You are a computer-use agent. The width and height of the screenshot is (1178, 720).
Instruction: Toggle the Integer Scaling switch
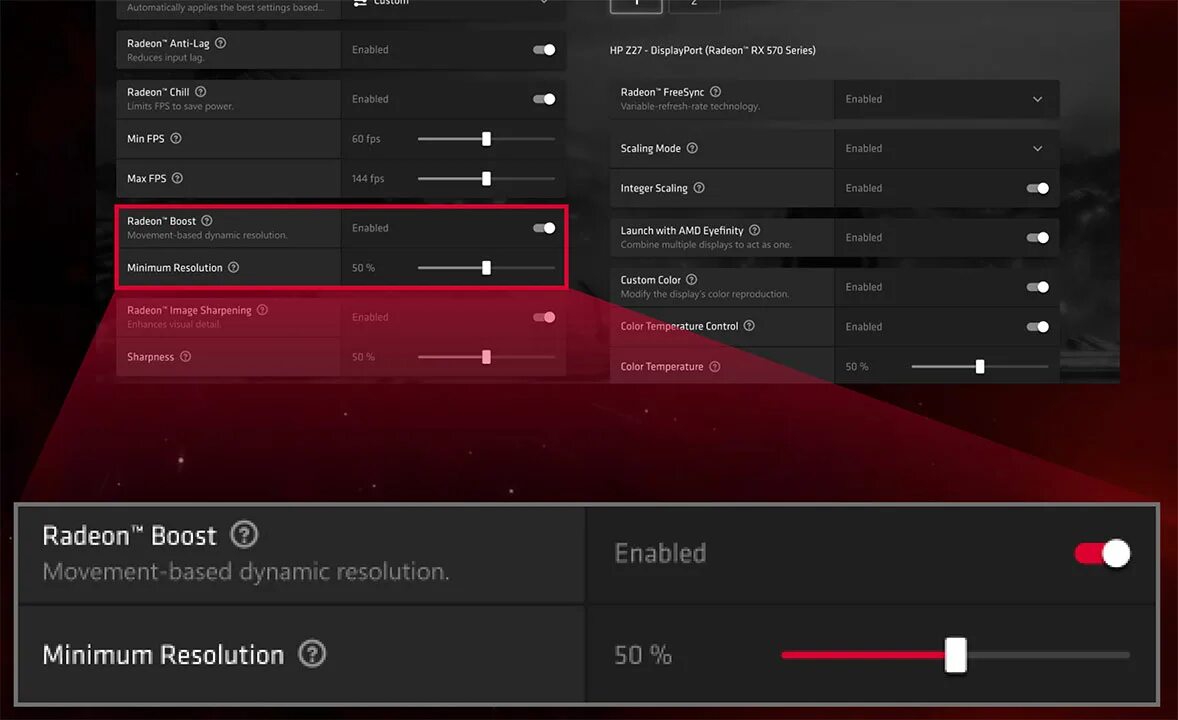coord(1038,188)
